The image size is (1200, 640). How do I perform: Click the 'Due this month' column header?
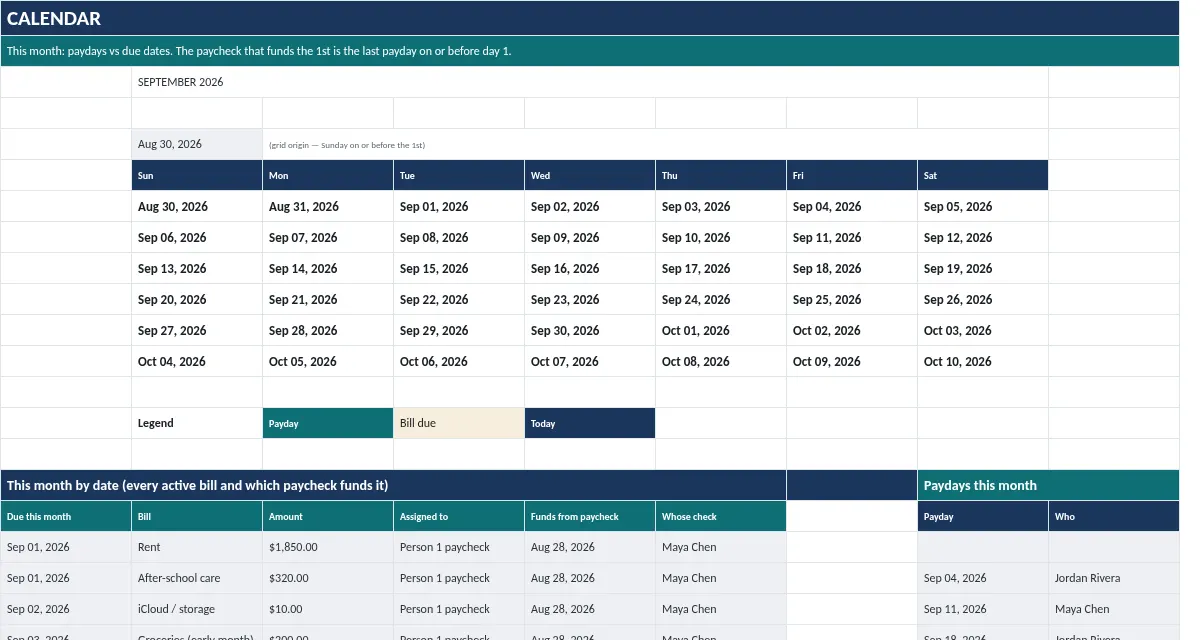click(66, 516)
